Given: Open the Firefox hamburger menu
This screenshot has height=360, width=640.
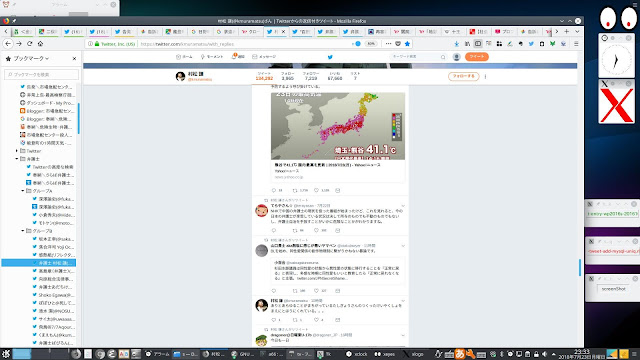Looking at the screenshot, I should (576, 44).
